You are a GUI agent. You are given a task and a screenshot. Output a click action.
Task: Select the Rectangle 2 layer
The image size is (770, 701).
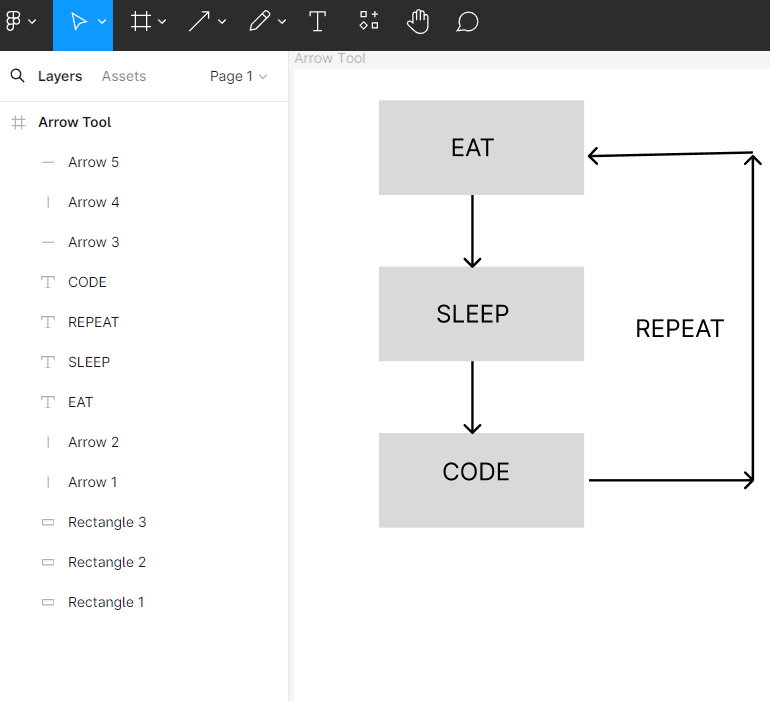point(144,562)
